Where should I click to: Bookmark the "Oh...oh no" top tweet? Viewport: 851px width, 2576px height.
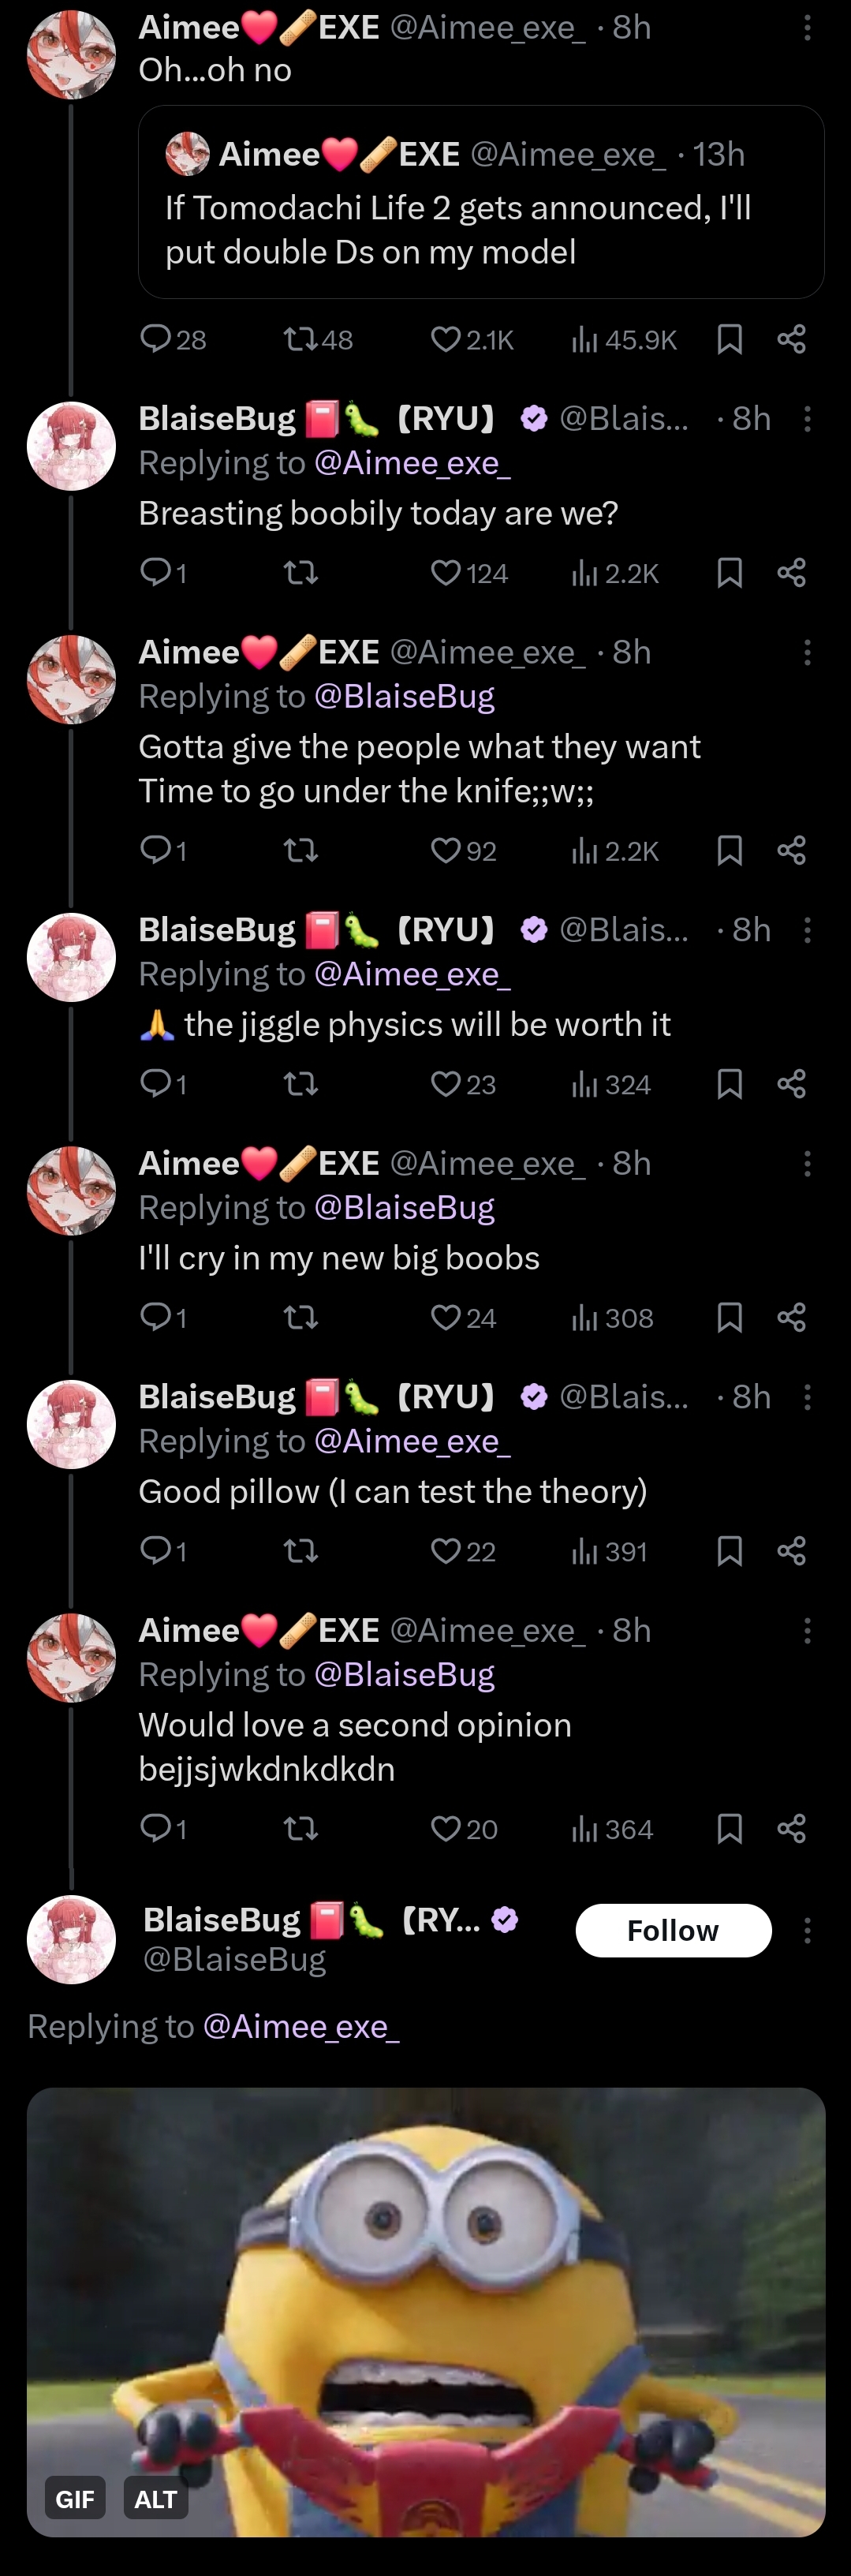pos(730,340)
